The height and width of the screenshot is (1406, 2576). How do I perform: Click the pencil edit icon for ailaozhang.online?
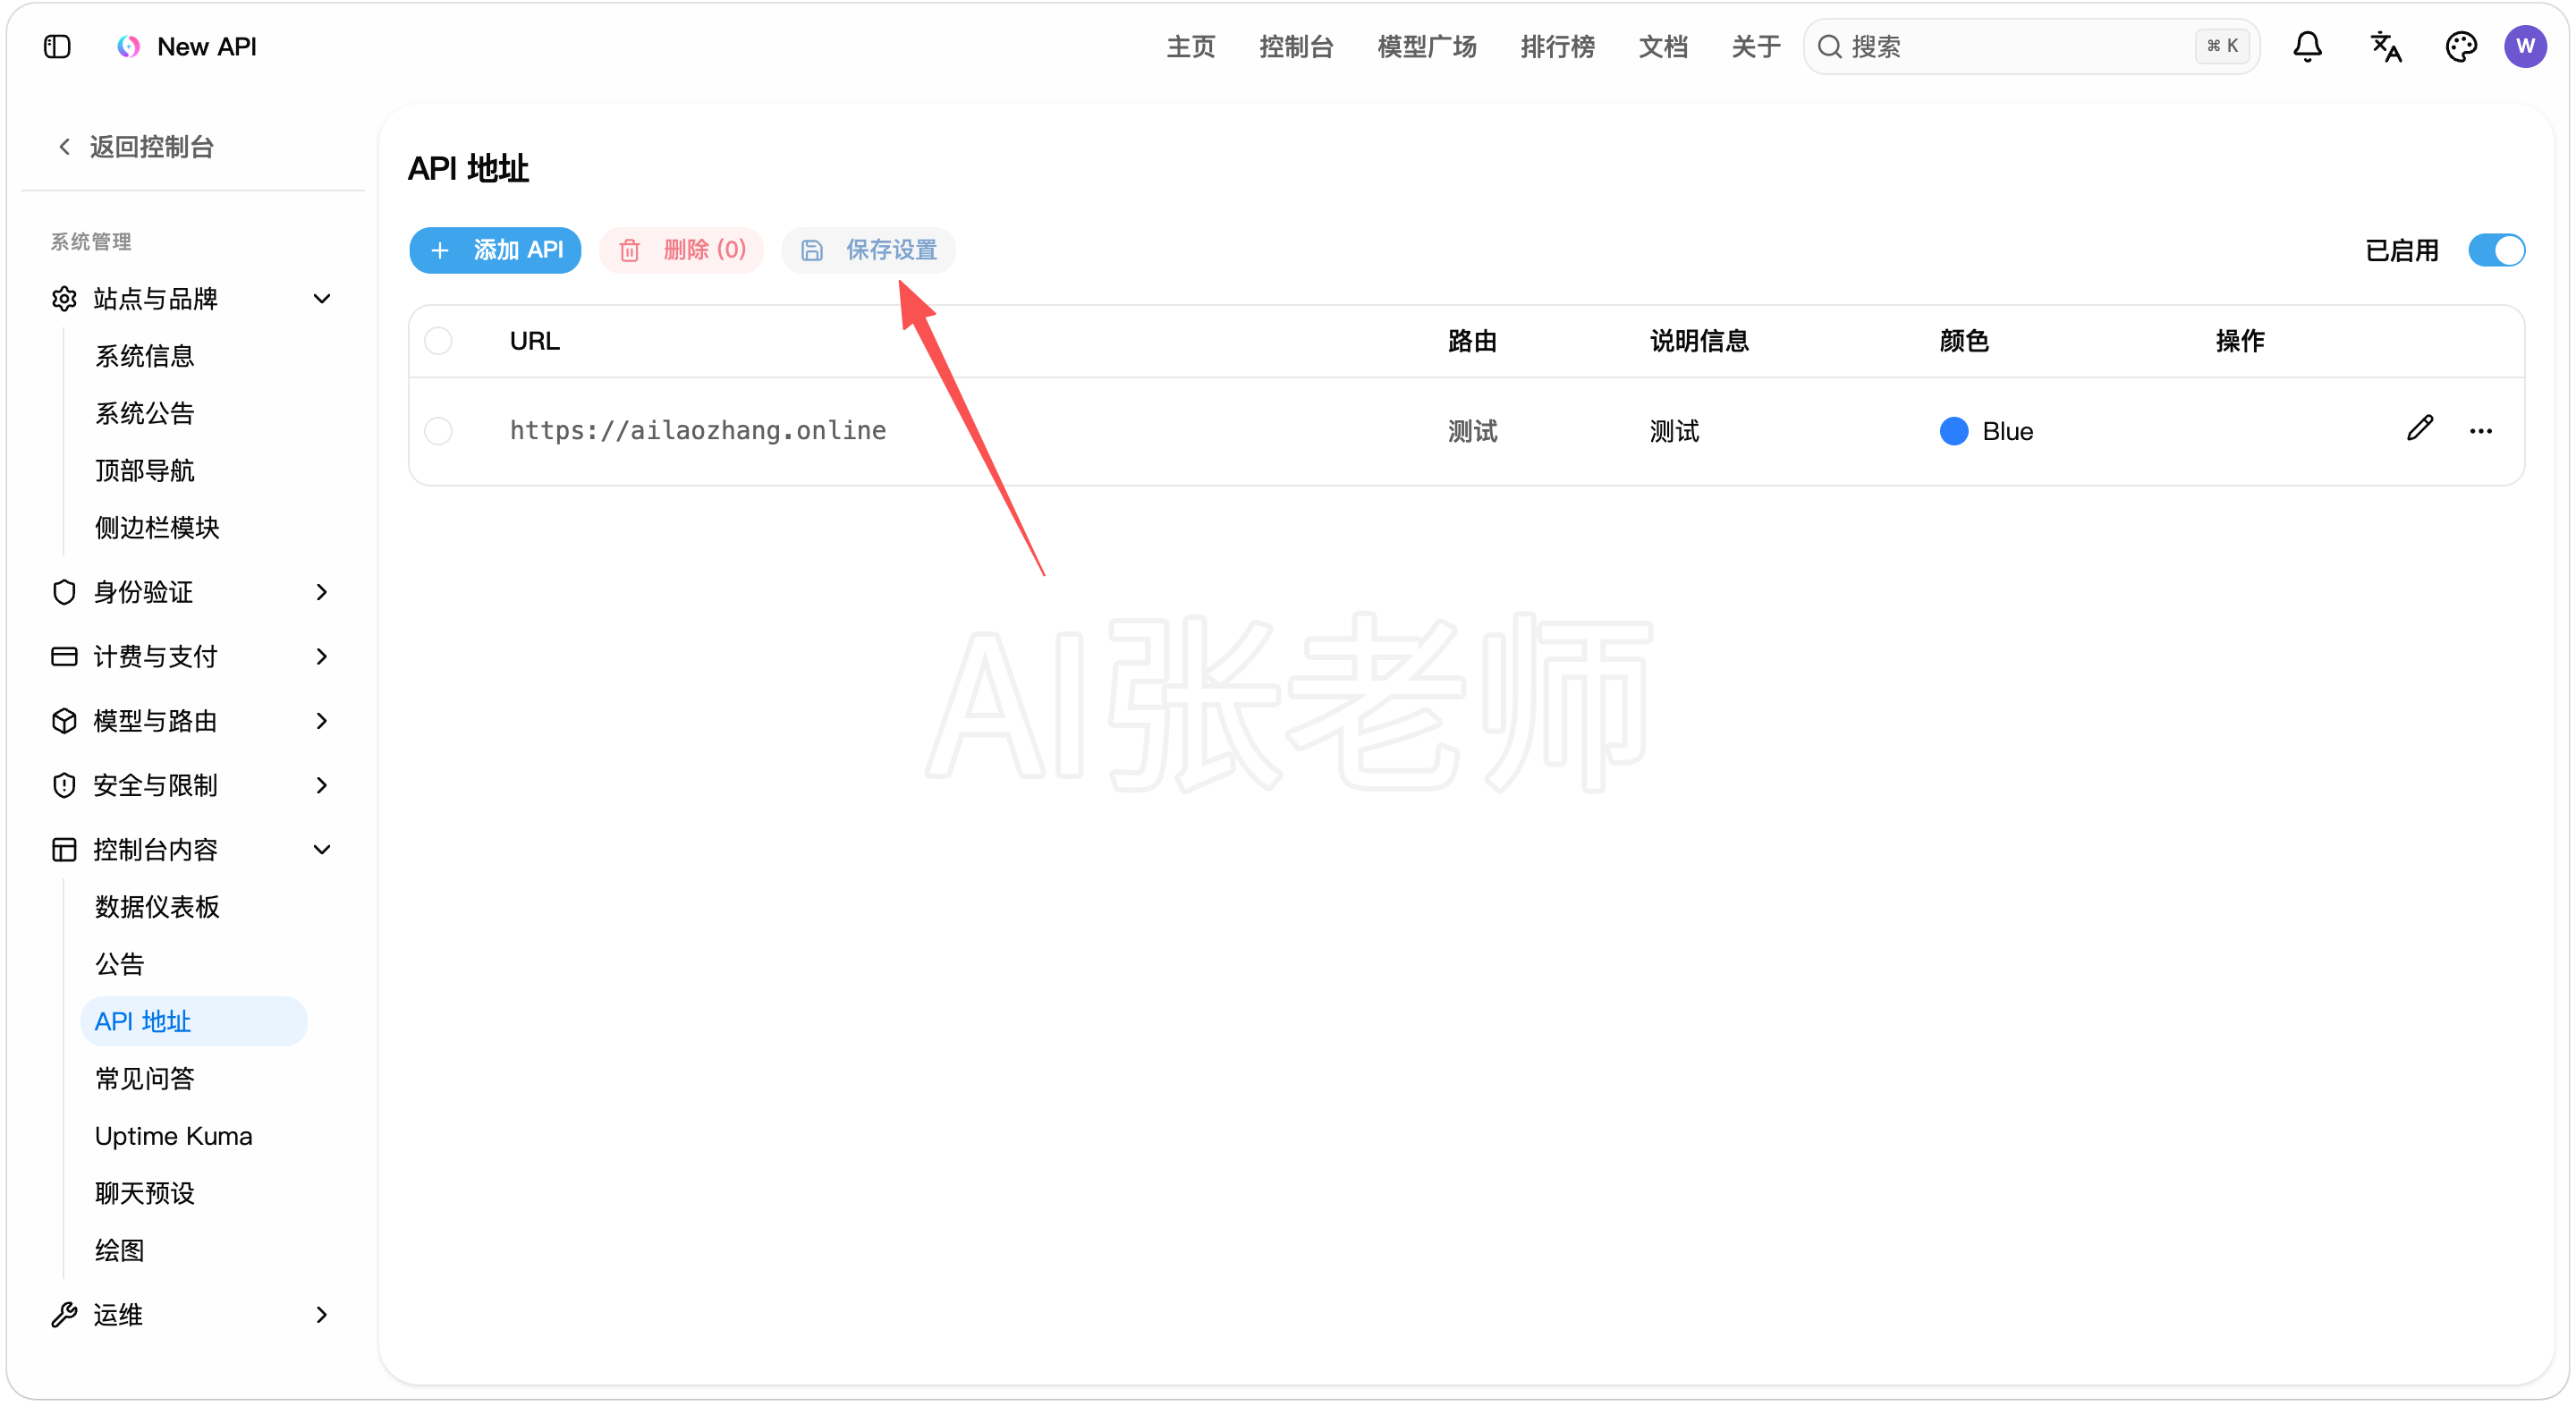pyautogui.click(x=2420, y=430)
